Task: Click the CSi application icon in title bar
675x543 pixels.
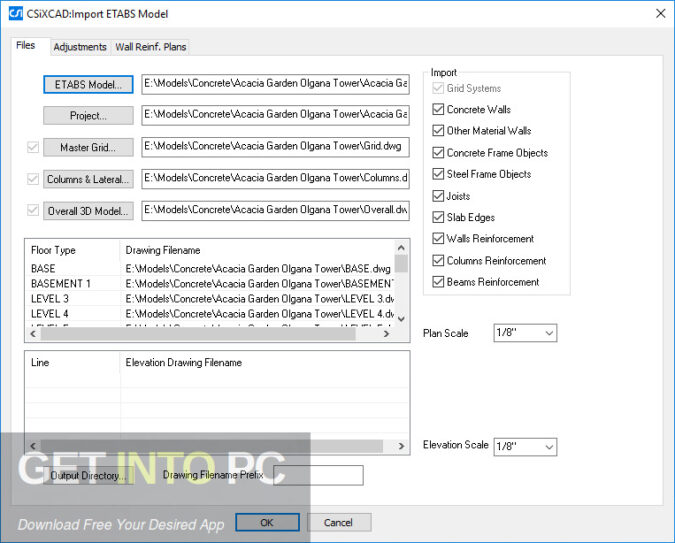Action: point(15,13)
